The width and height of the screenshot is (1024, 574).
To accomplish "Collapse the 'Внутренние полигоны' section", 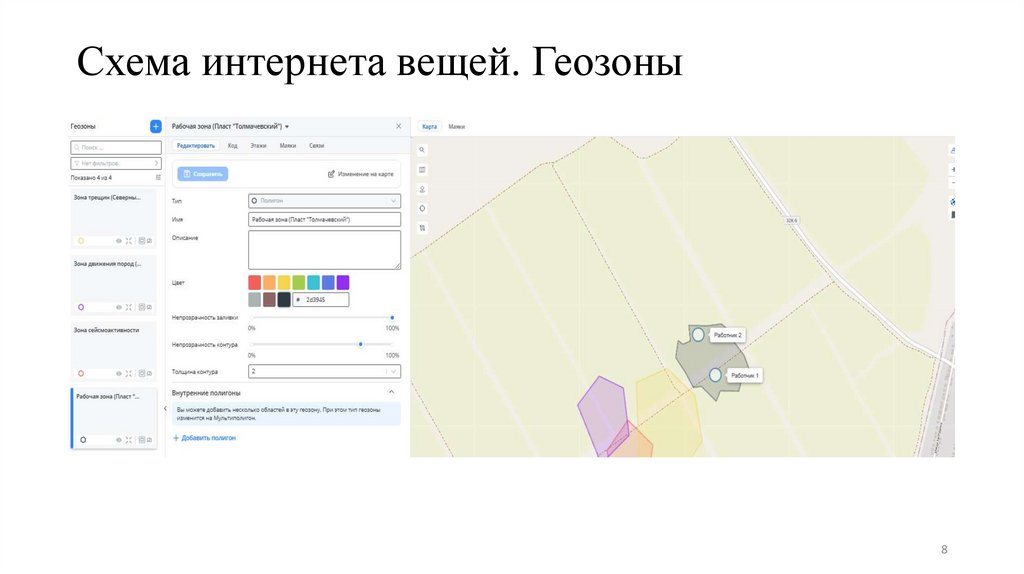I will point(392,392).
